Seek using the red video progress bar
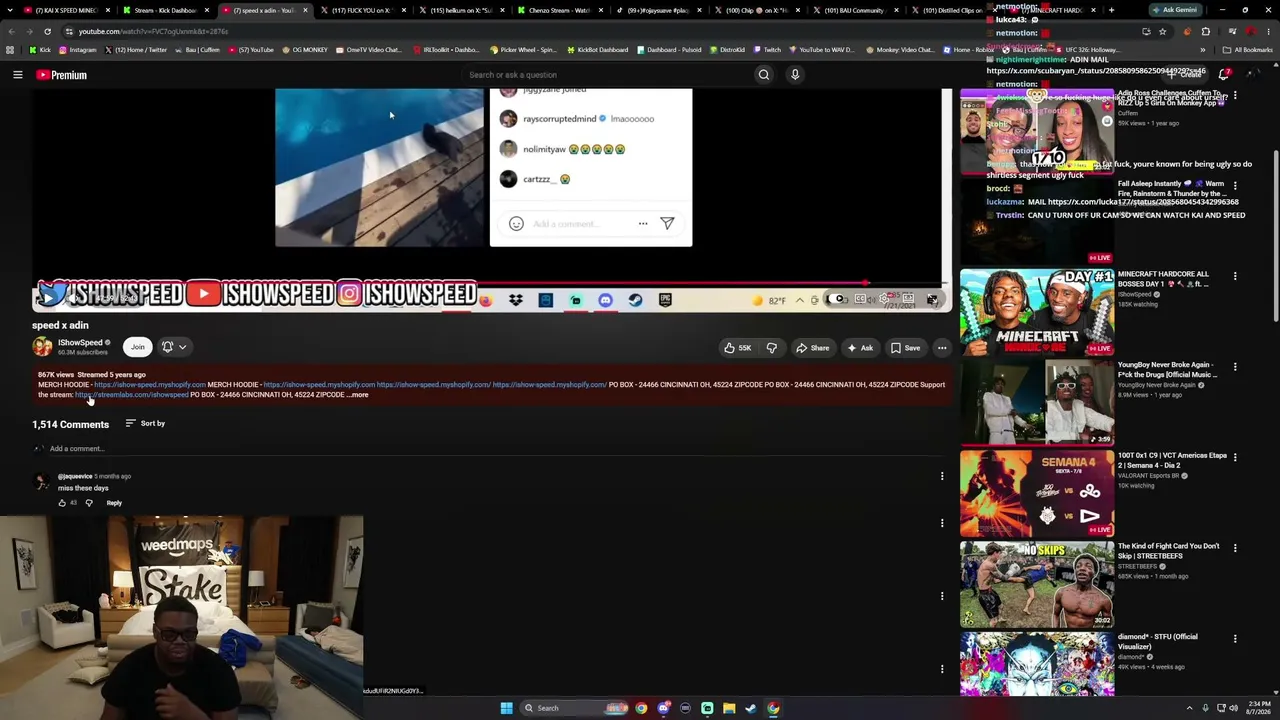Screen dimensions: 1280x720 click(x=490, y=283)
